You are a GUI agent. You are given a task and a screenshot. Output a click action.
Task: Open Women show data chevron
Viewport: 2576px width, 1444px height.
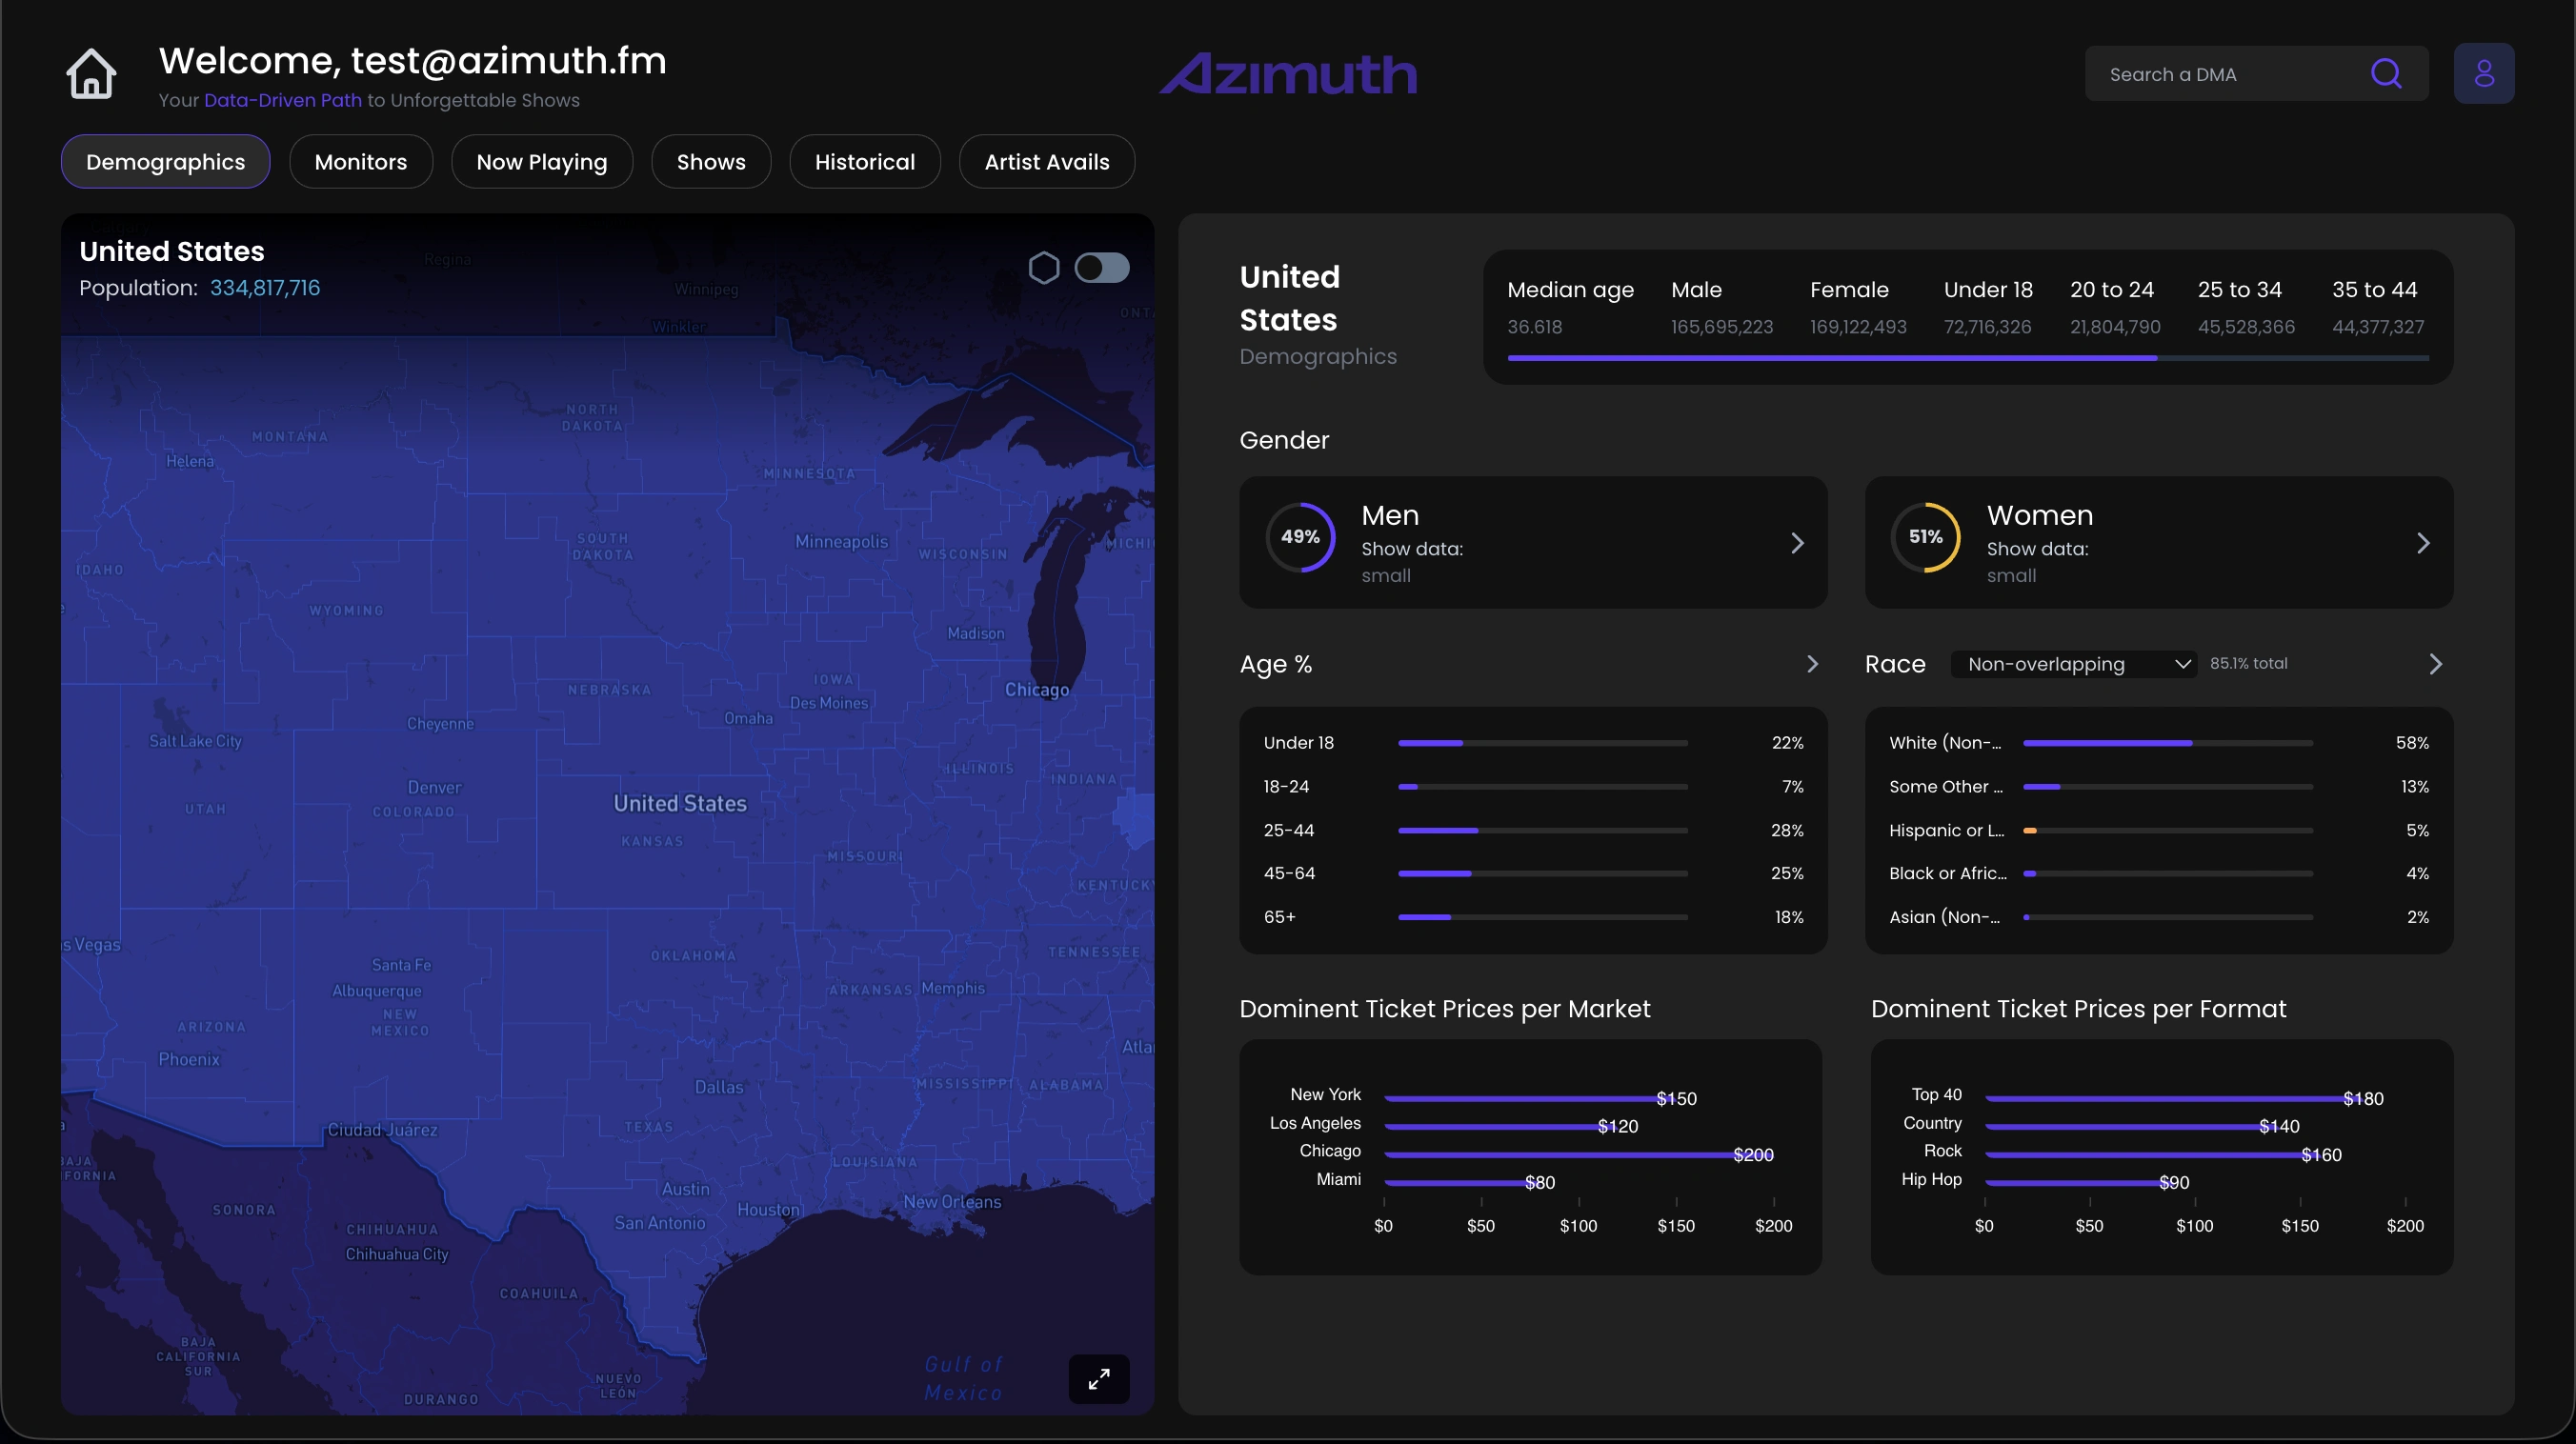2422,543
